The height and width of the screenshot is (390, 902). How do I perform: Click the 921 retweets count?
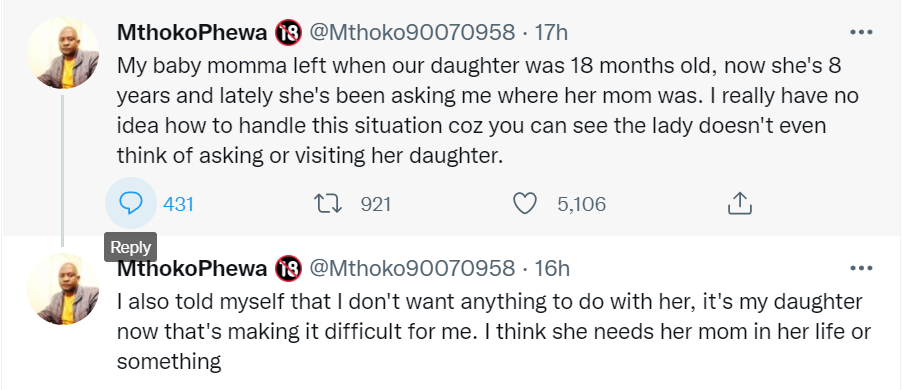376,204
